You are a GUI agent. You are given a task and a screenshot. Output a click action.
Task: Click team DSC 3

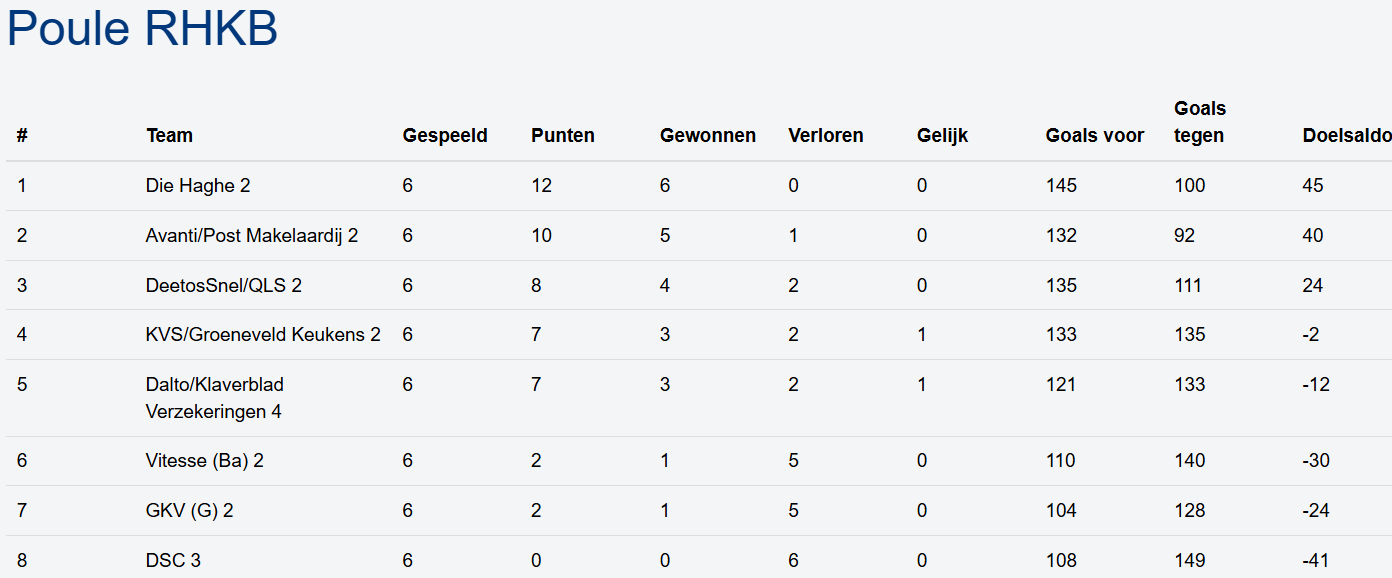click(173, 560)
